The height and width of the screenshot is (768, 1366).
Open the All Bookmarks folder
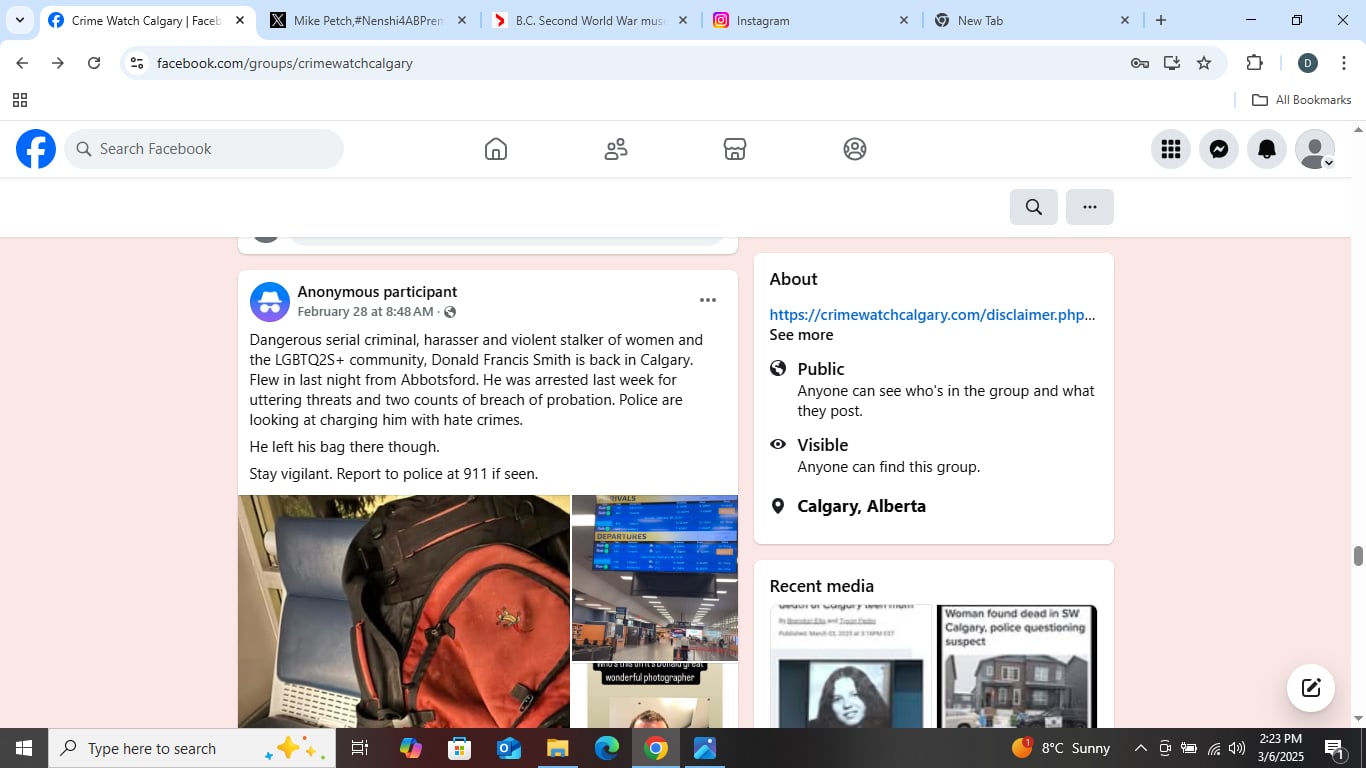tap(1302, 100)
